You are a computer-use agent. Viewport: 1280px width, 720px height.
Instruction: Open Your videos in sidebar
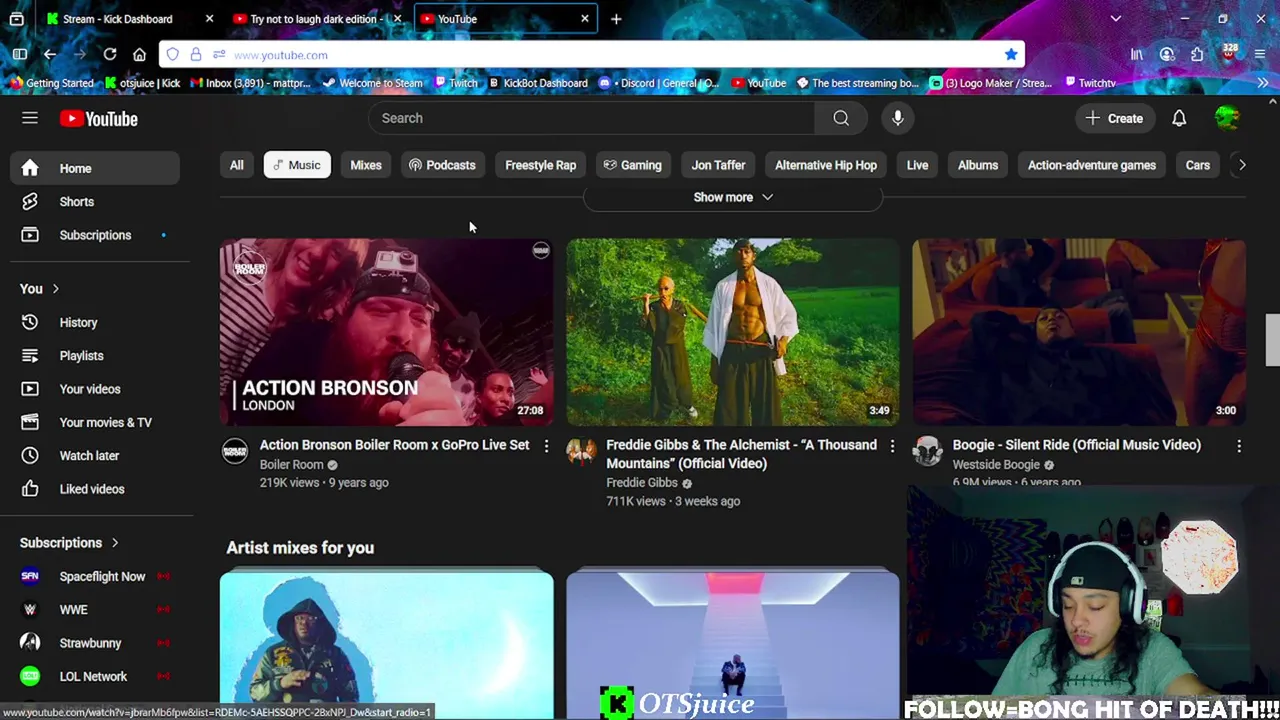[x=95, y=389]
